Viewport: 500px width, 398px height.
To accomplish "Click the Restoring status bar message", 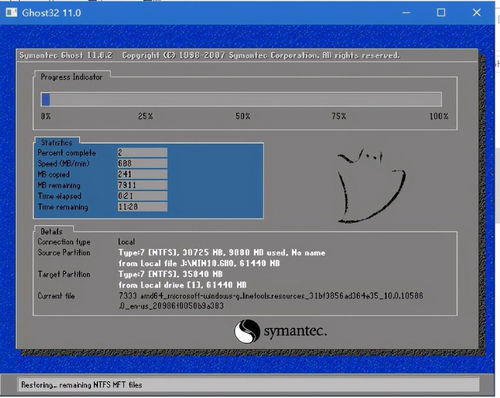I will [x=81, y=385].
